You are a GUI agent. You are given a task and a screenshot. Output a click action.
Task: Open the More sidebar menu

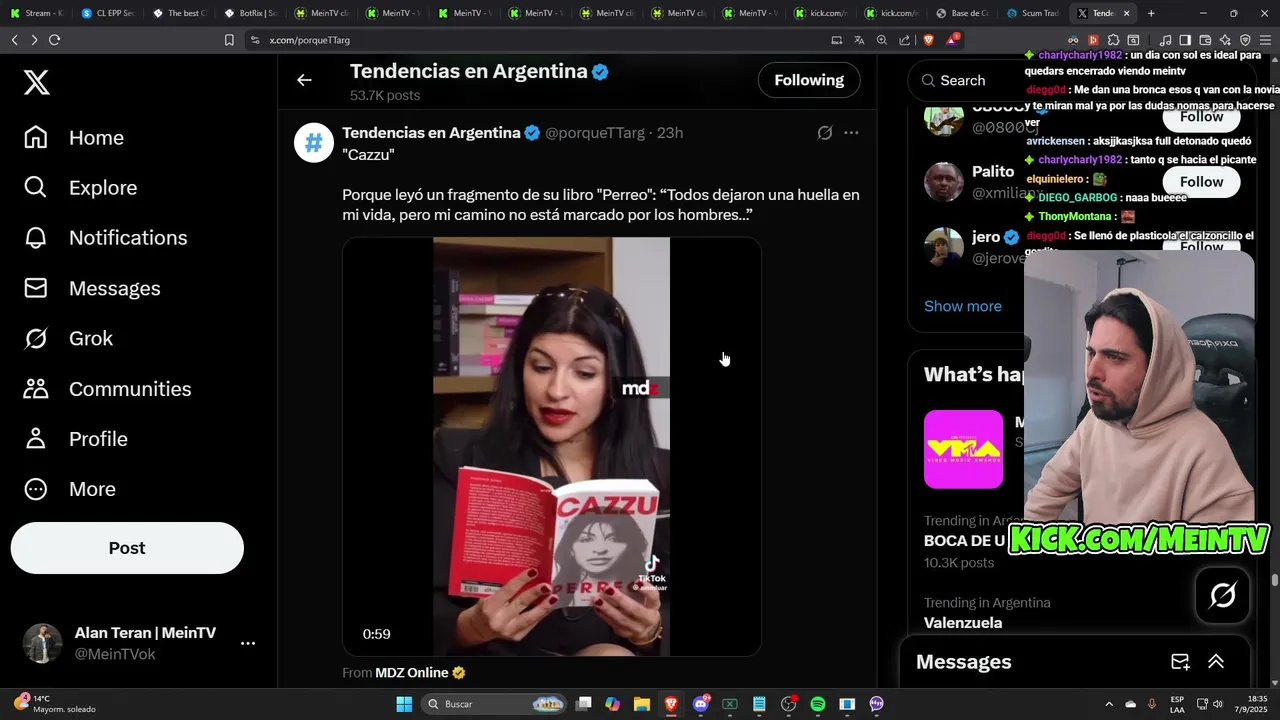pyautogui.click(x=70, y=489)
